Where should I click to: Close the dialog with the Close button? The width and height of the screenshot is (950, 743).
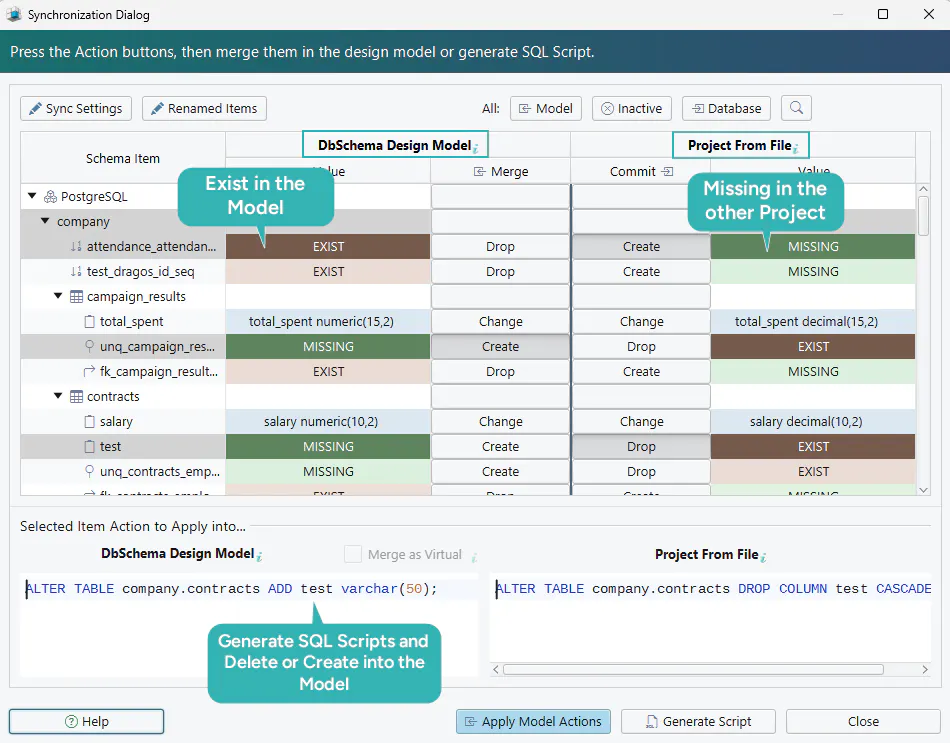click(863, 721)
